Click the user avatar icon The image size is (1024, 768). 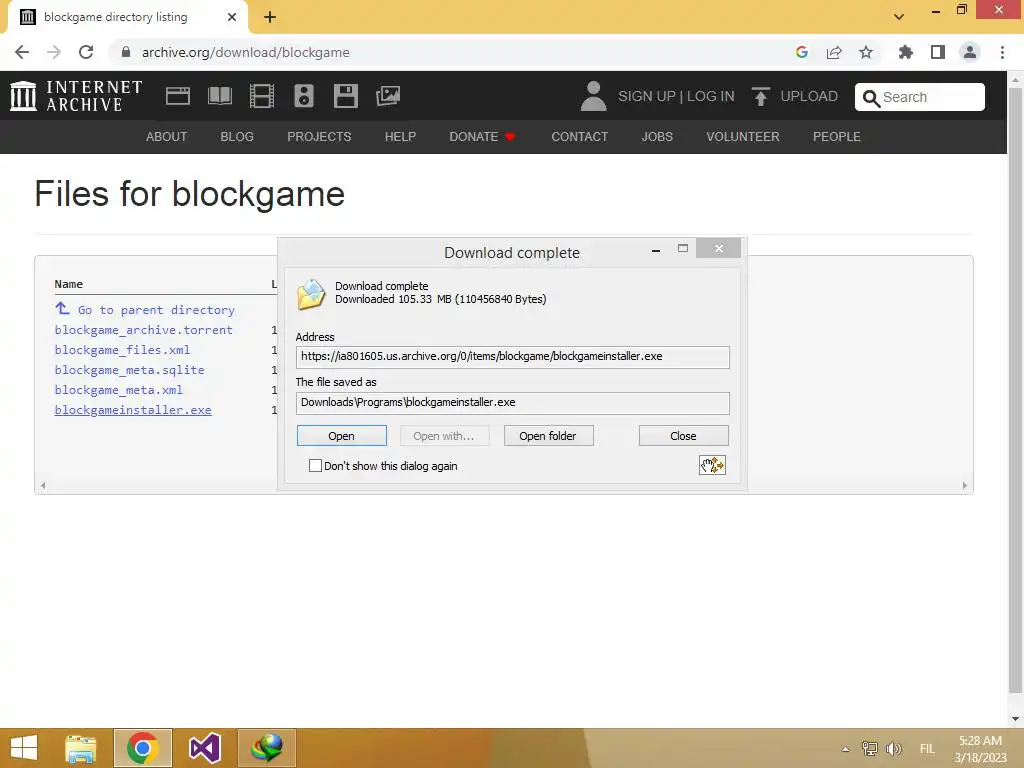tap(593, 96)
